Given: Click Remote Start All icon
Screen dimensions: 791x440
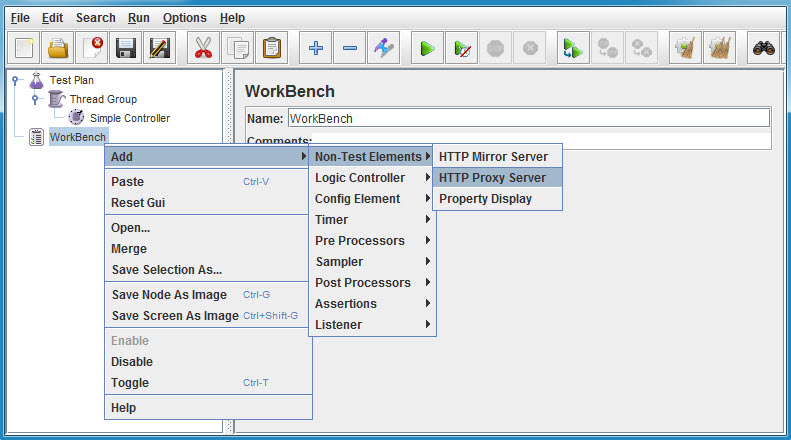Looking at the screenshot, I should (573, 48).
